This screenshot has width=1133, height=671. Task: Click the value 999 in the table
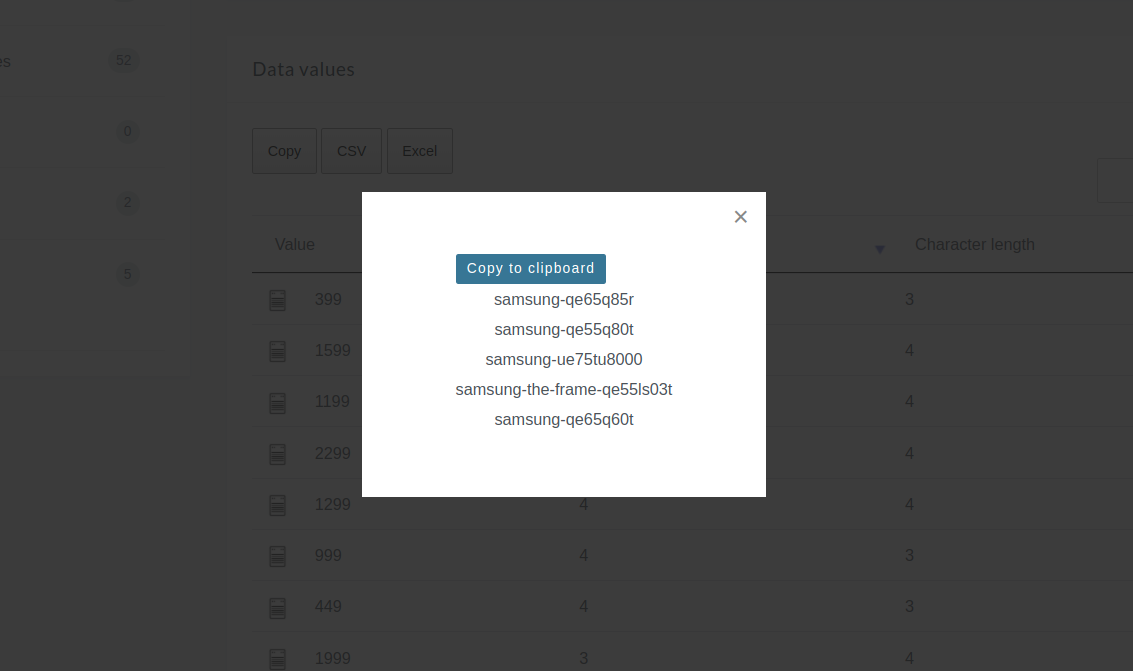click(328, 555)
